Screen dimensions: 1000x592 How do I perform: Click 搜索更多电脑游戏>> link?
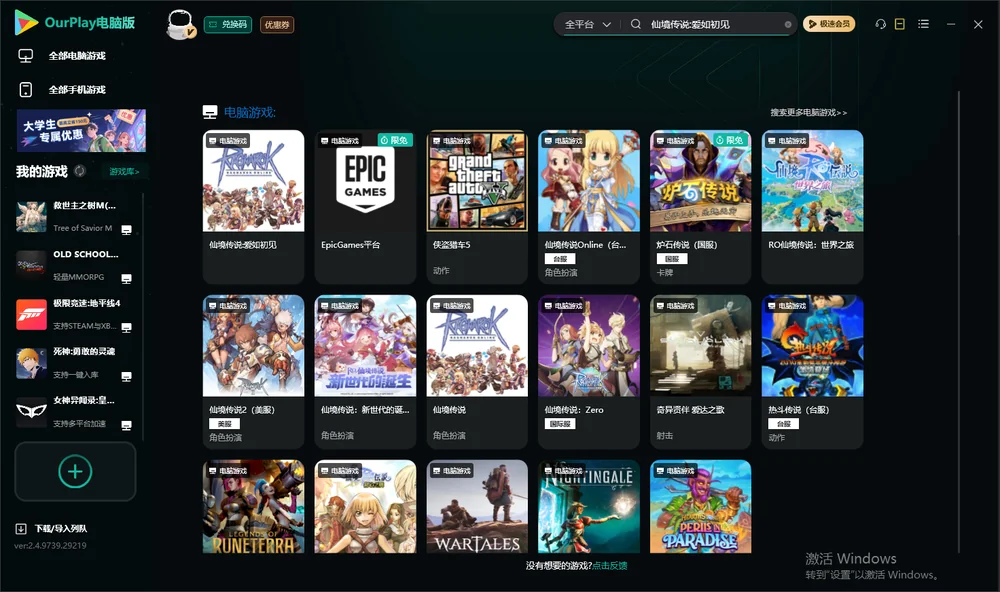click(x=809, y=113)
